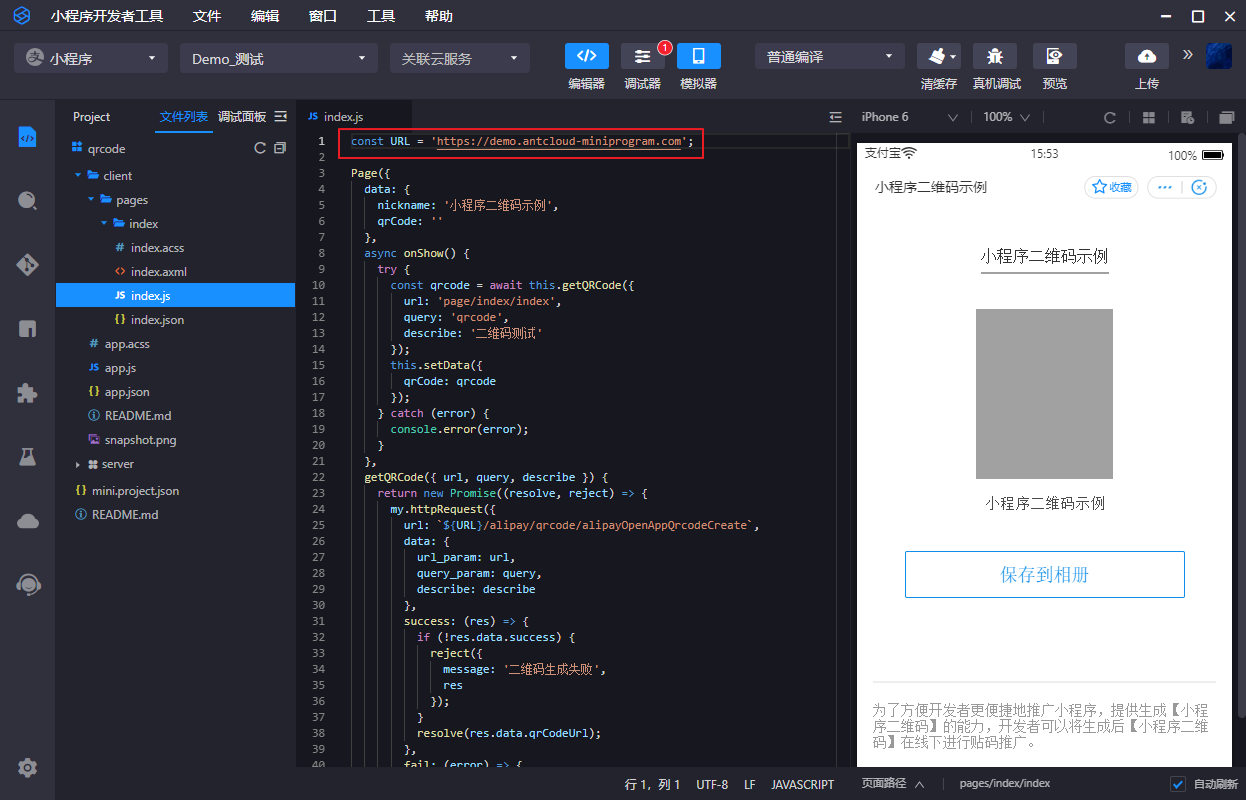This screenshot has width=1246, height=800.
Task: Collapse the client folder
Action: pos(78,176)
